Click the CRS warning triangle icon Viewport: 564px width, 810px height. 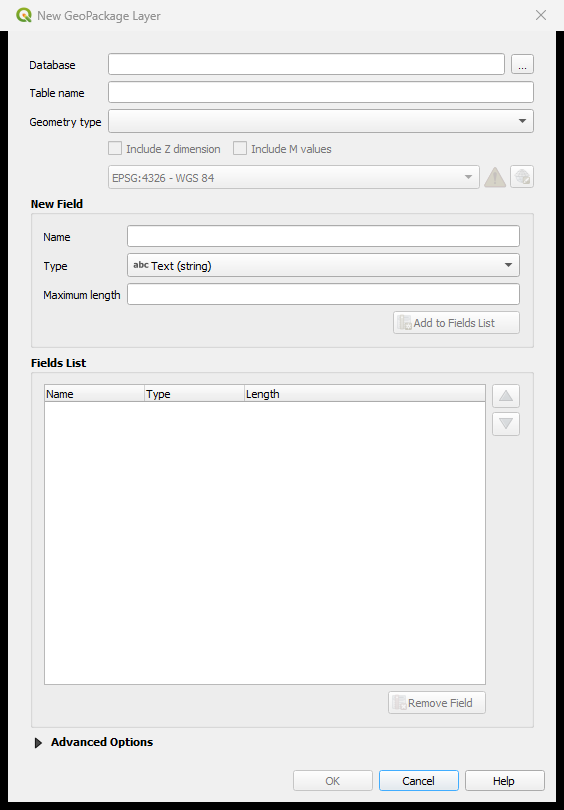[495, 177]
